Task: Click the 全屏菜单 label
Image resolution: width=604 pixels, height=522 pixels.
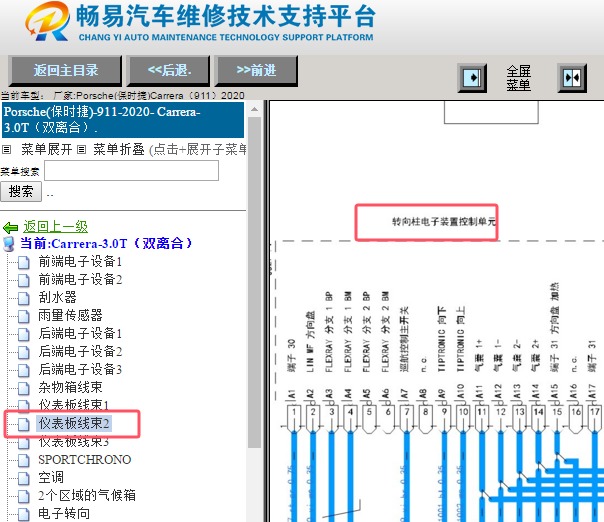Action: point(518,78)
